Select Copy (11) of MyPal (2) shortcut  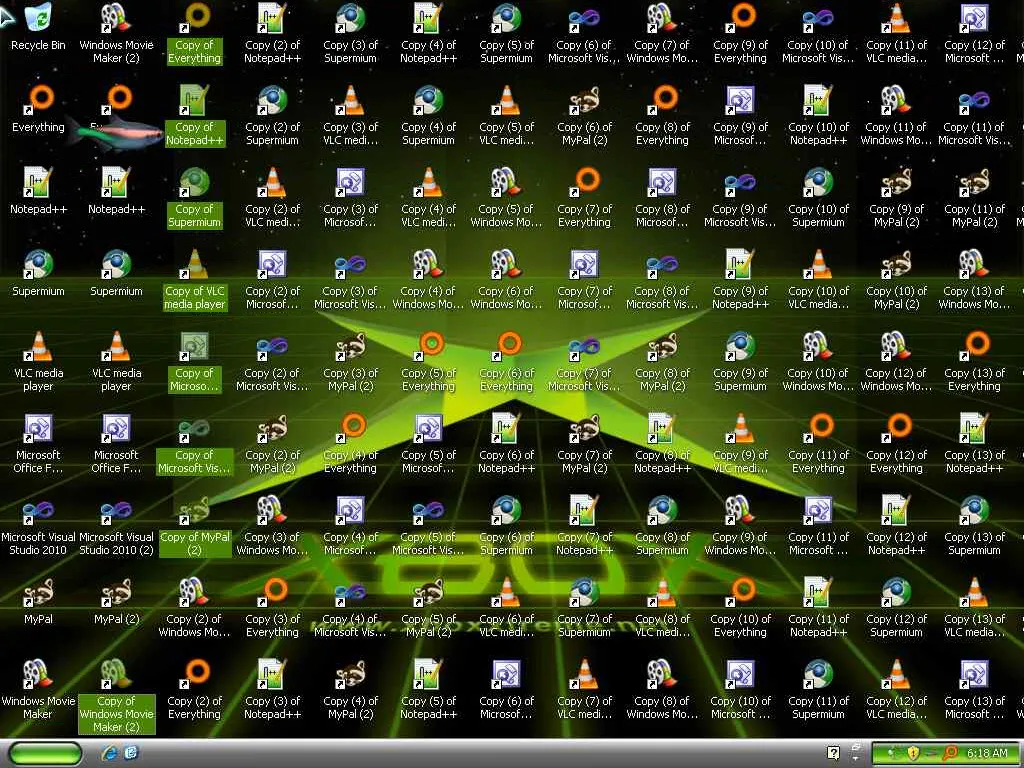[x=974, y=197]
